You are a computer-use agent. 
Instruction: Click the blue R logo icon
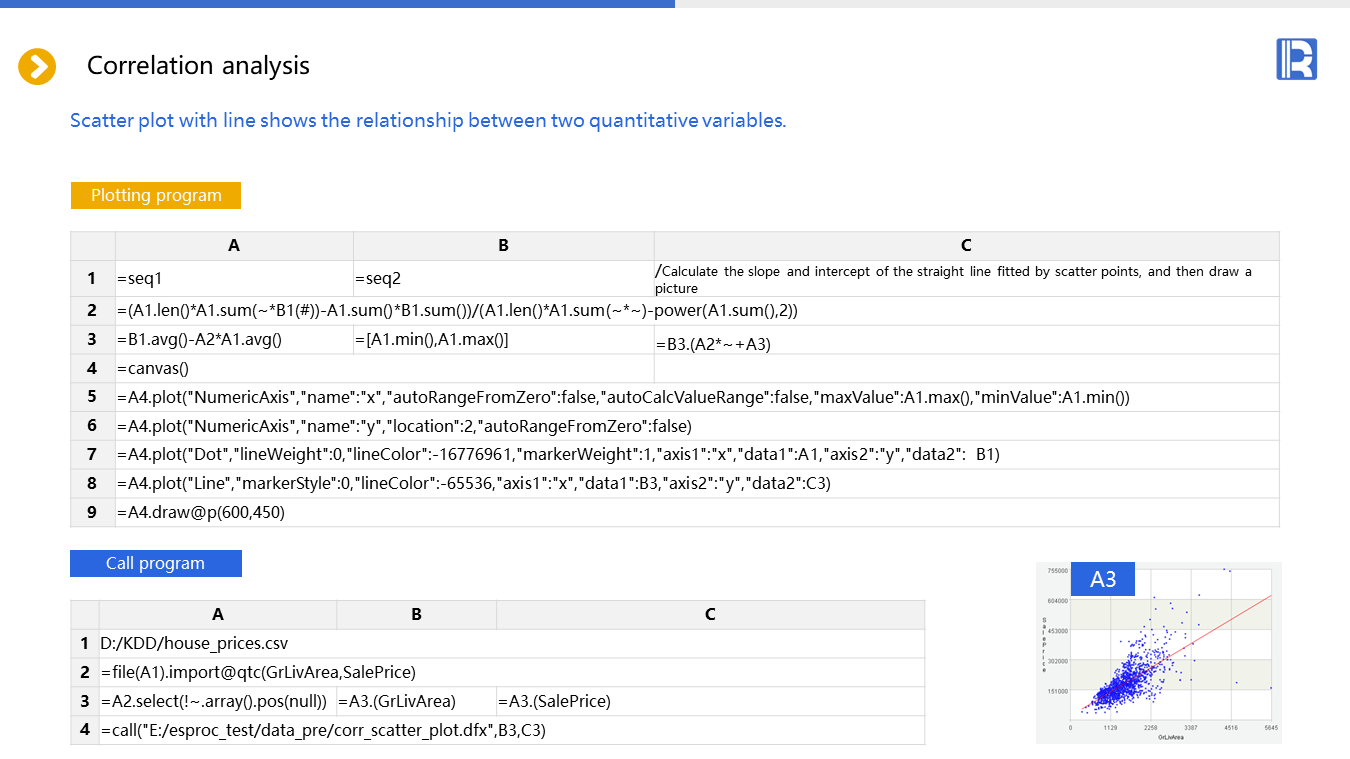click(x=1296, y=59)
